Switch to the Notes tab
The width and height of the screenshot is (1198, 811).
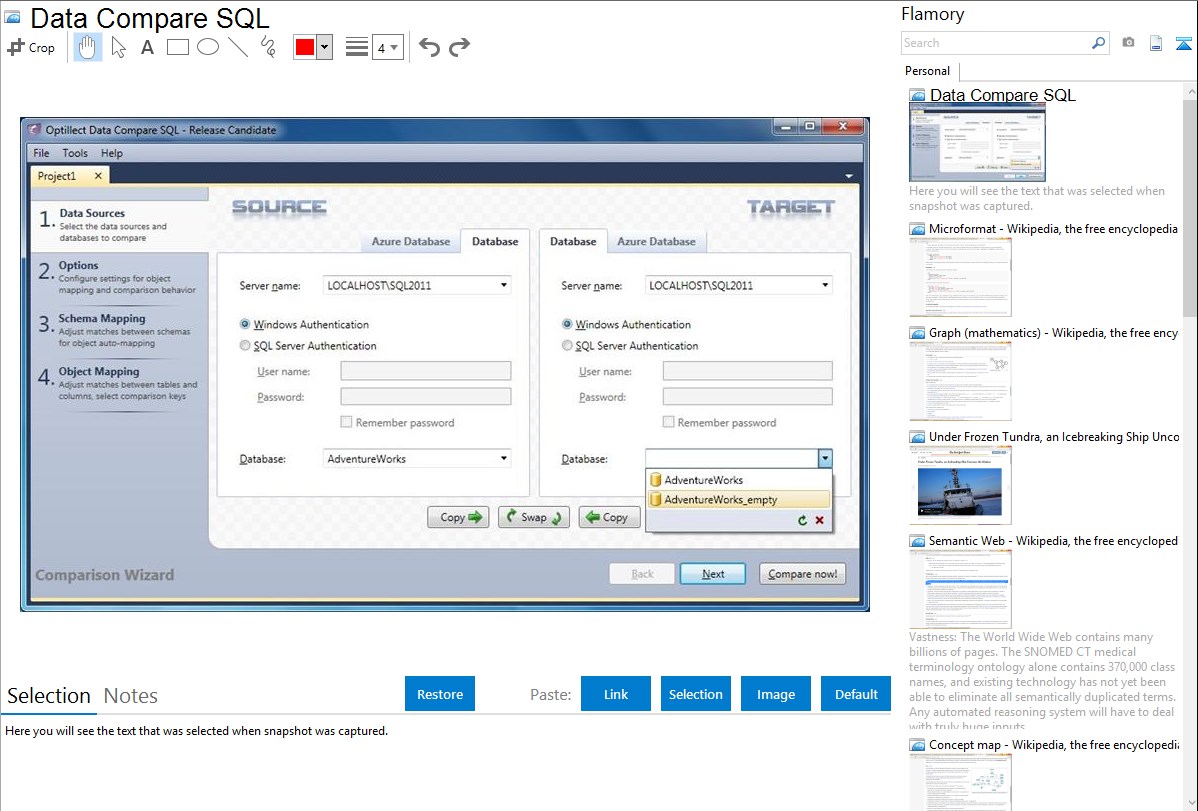pos(131,696)
